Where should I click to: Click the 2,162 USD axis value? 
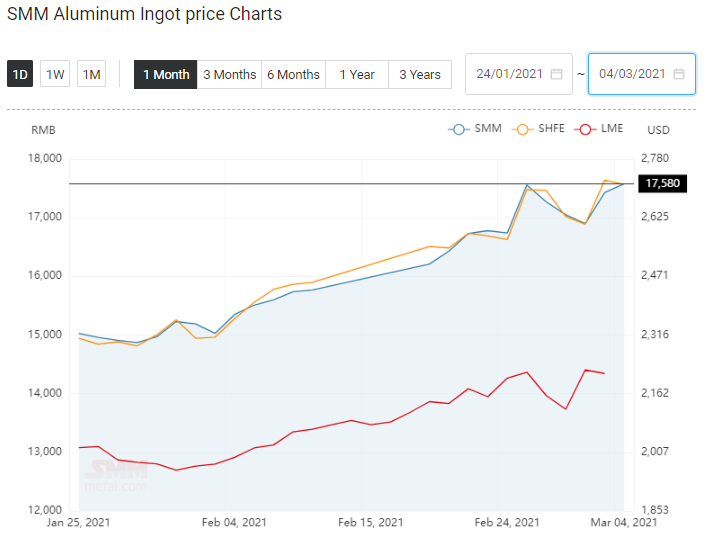click(655, 393)
